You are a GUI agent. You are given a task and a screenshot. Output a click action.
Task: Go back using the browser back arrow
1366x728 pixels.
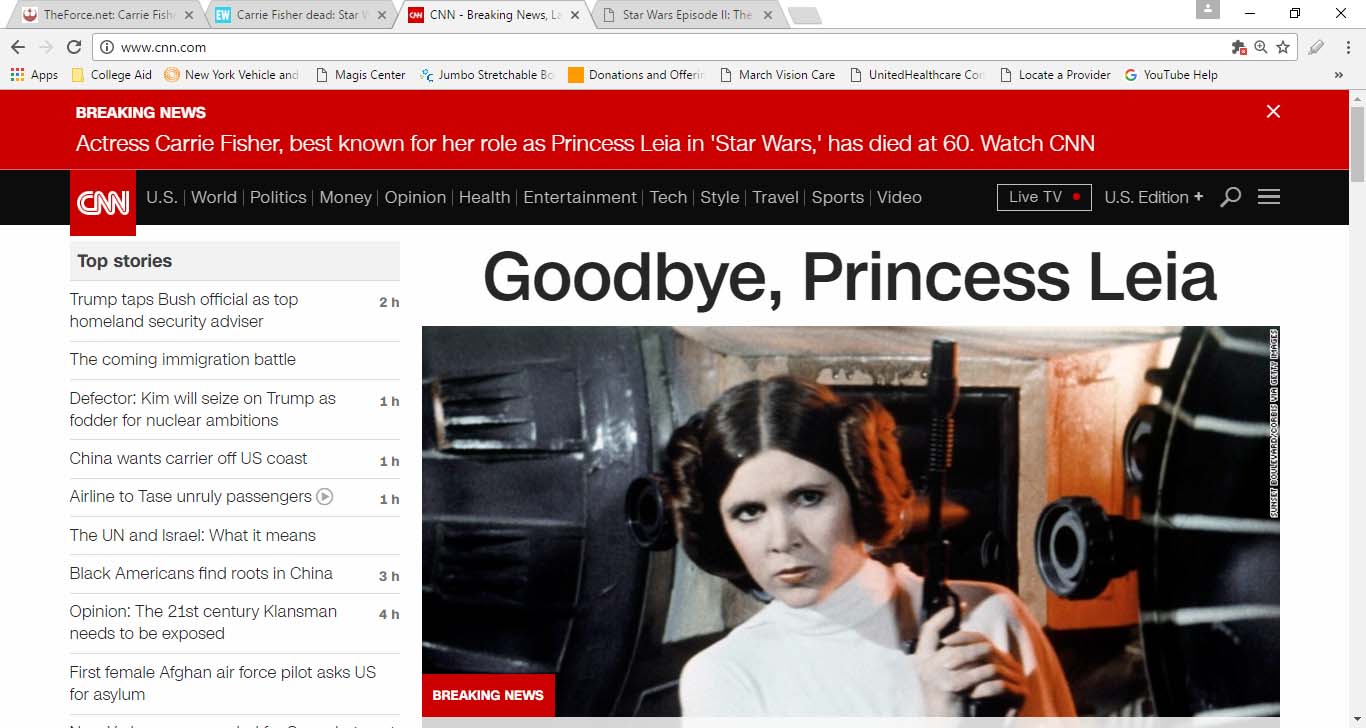[x=18, y=47]
